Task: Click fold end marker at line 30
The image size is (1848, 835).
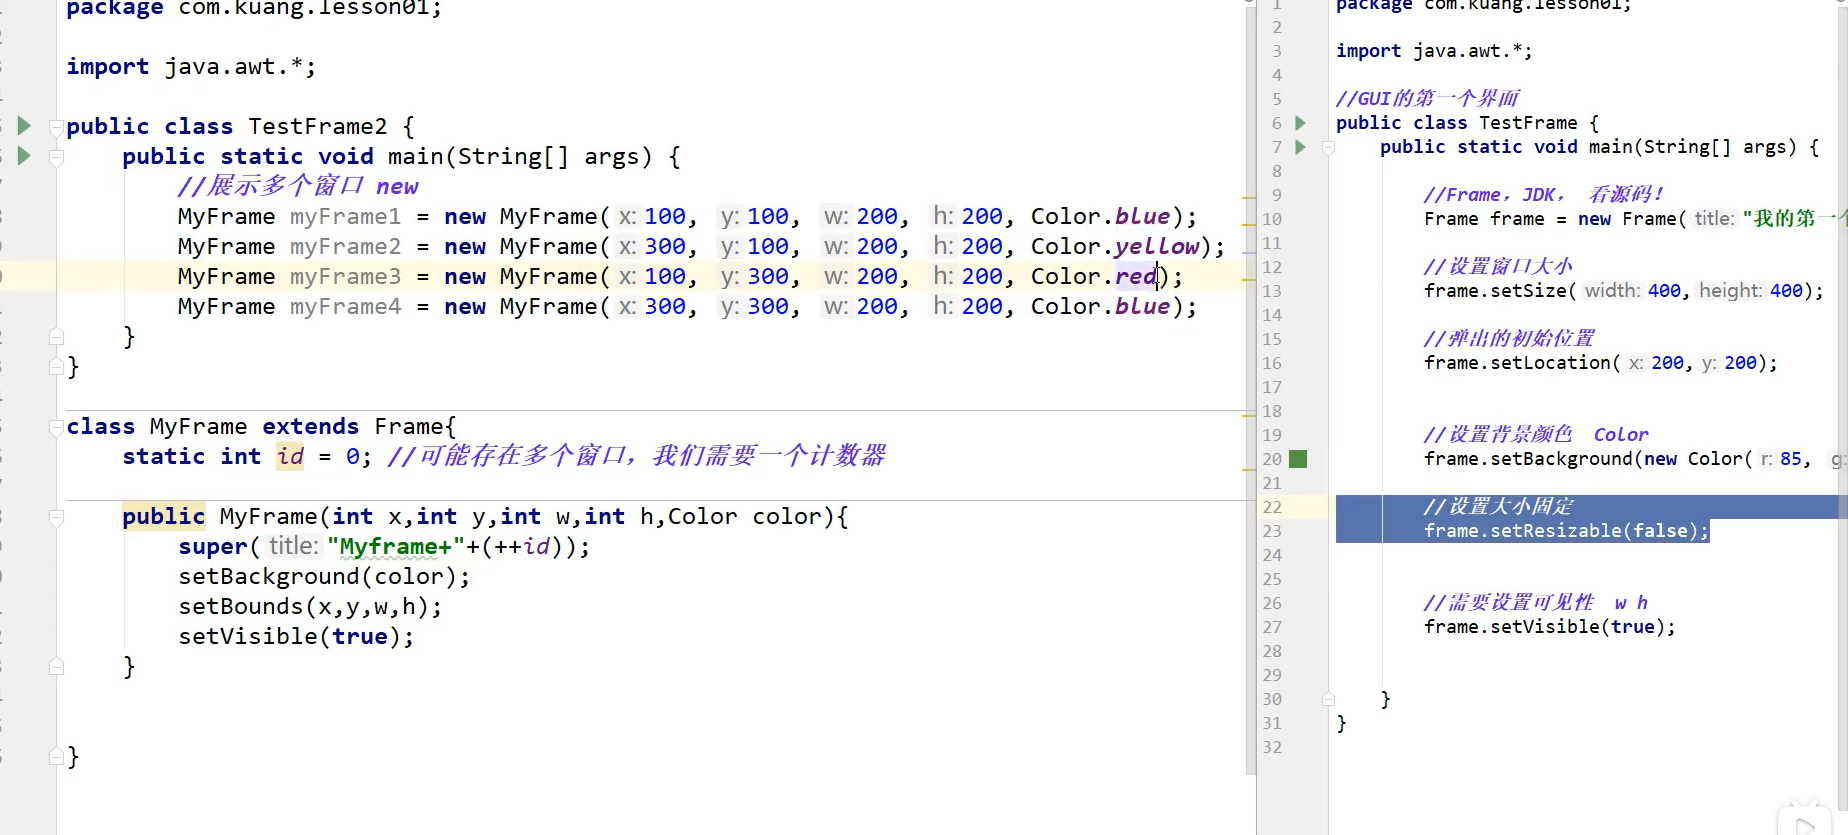Action: (1328, 699)
